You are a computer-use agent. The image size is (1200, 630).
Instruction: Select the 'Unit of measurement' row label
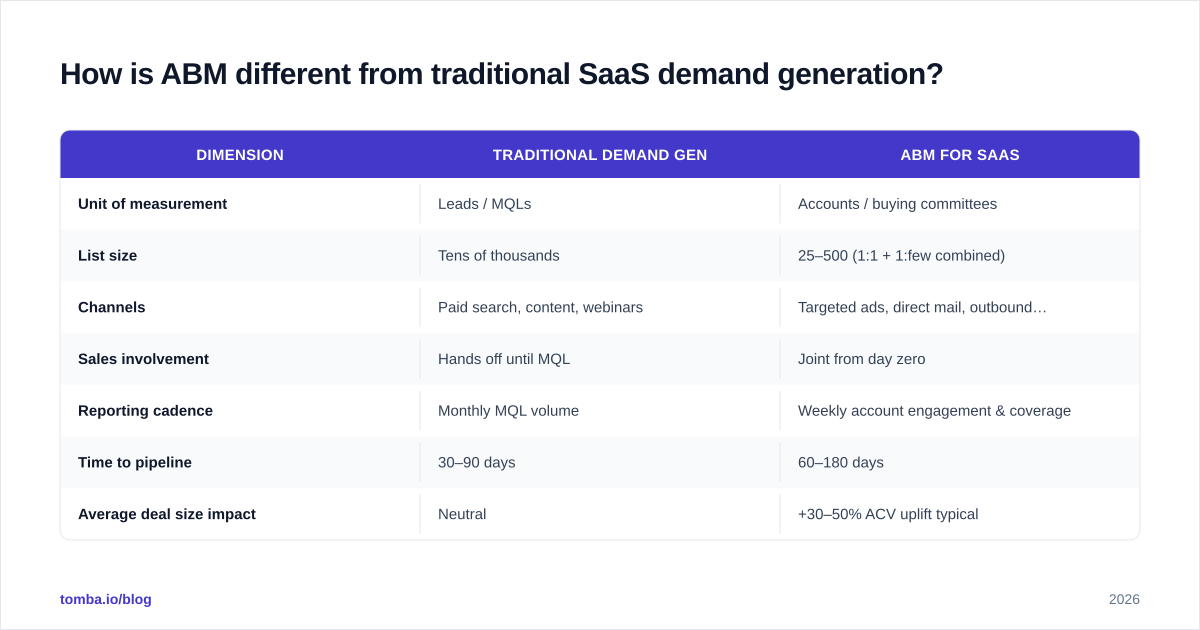152,204
